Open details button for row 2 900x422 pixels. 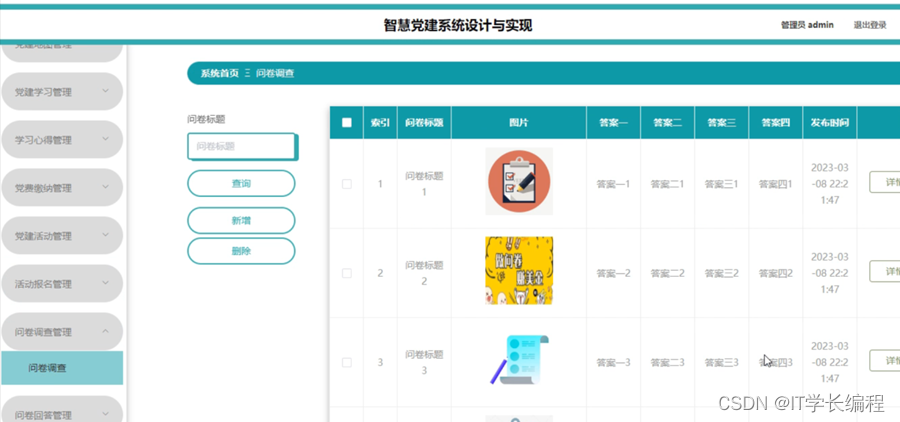885,271
